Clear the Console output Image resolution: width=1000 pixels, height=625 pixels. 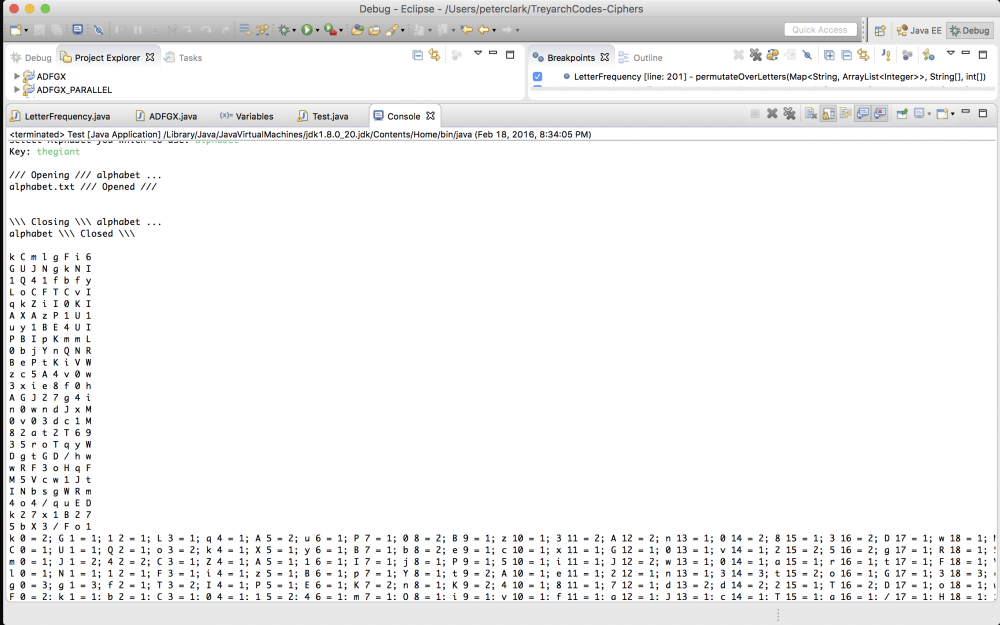tap(811, 114)
